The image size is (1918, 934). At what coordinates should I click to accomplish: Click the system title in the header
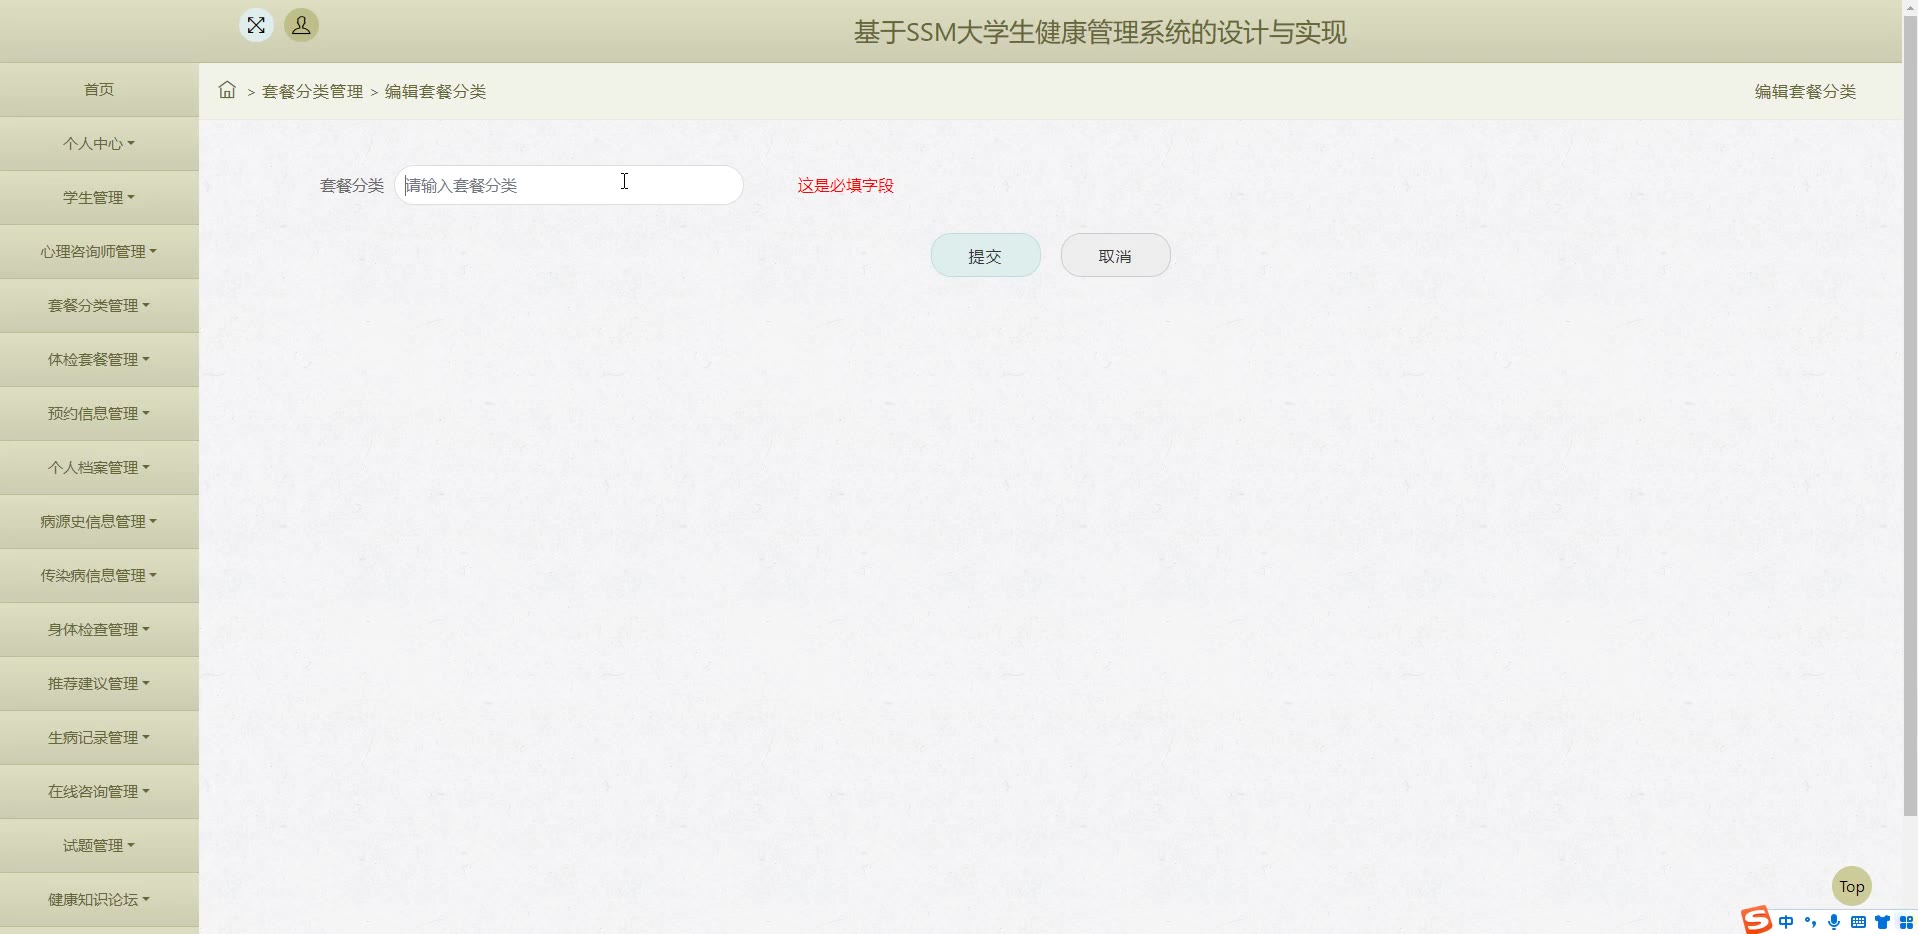point(1100,32)
